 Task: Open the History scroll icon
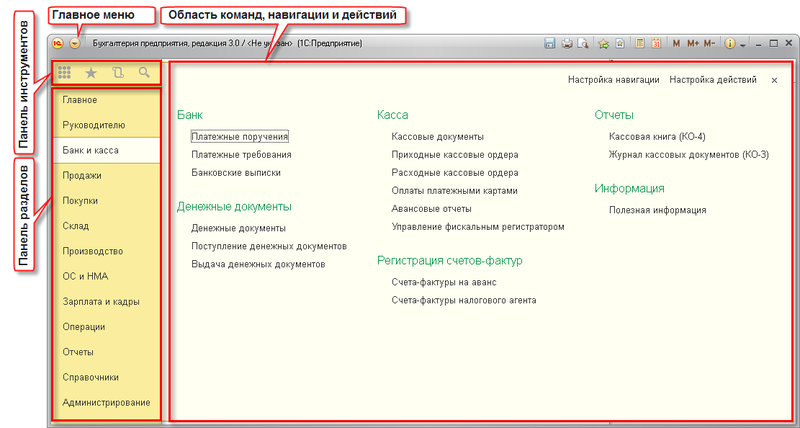[x=119, y=73]
